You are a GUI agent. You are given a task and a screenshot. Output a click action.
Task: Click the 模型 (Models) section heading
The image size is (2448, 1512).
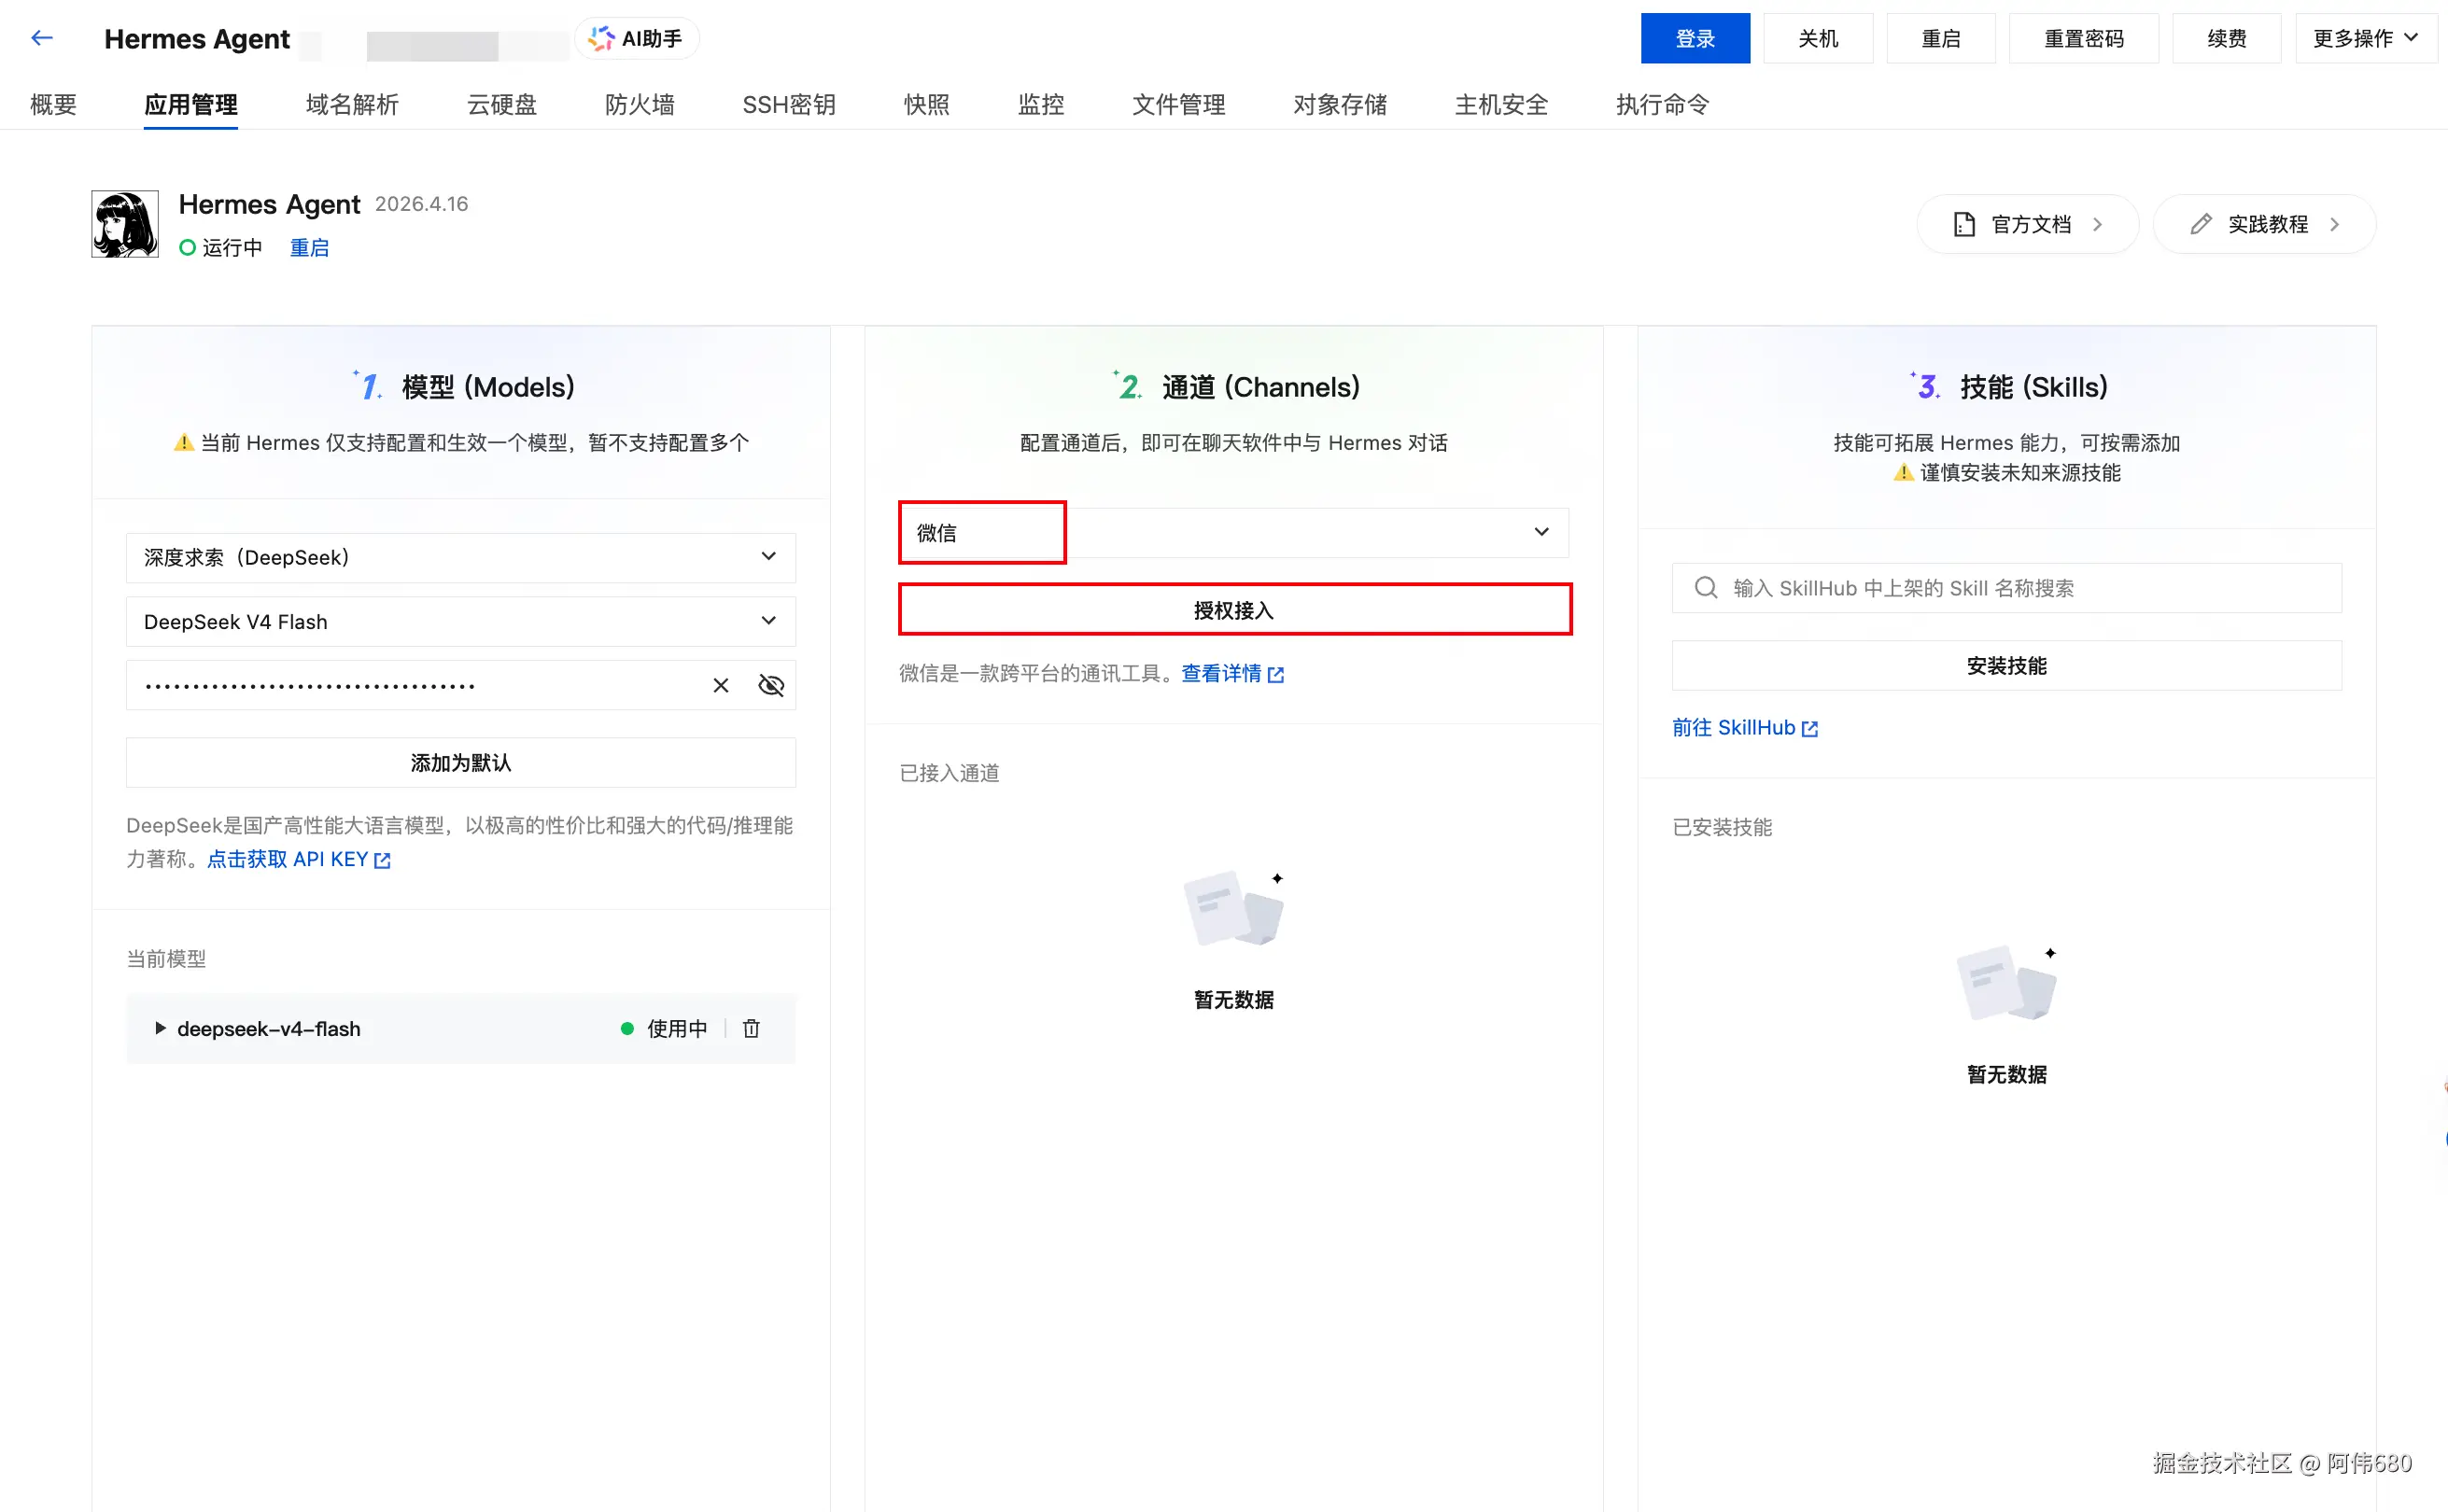488,387
